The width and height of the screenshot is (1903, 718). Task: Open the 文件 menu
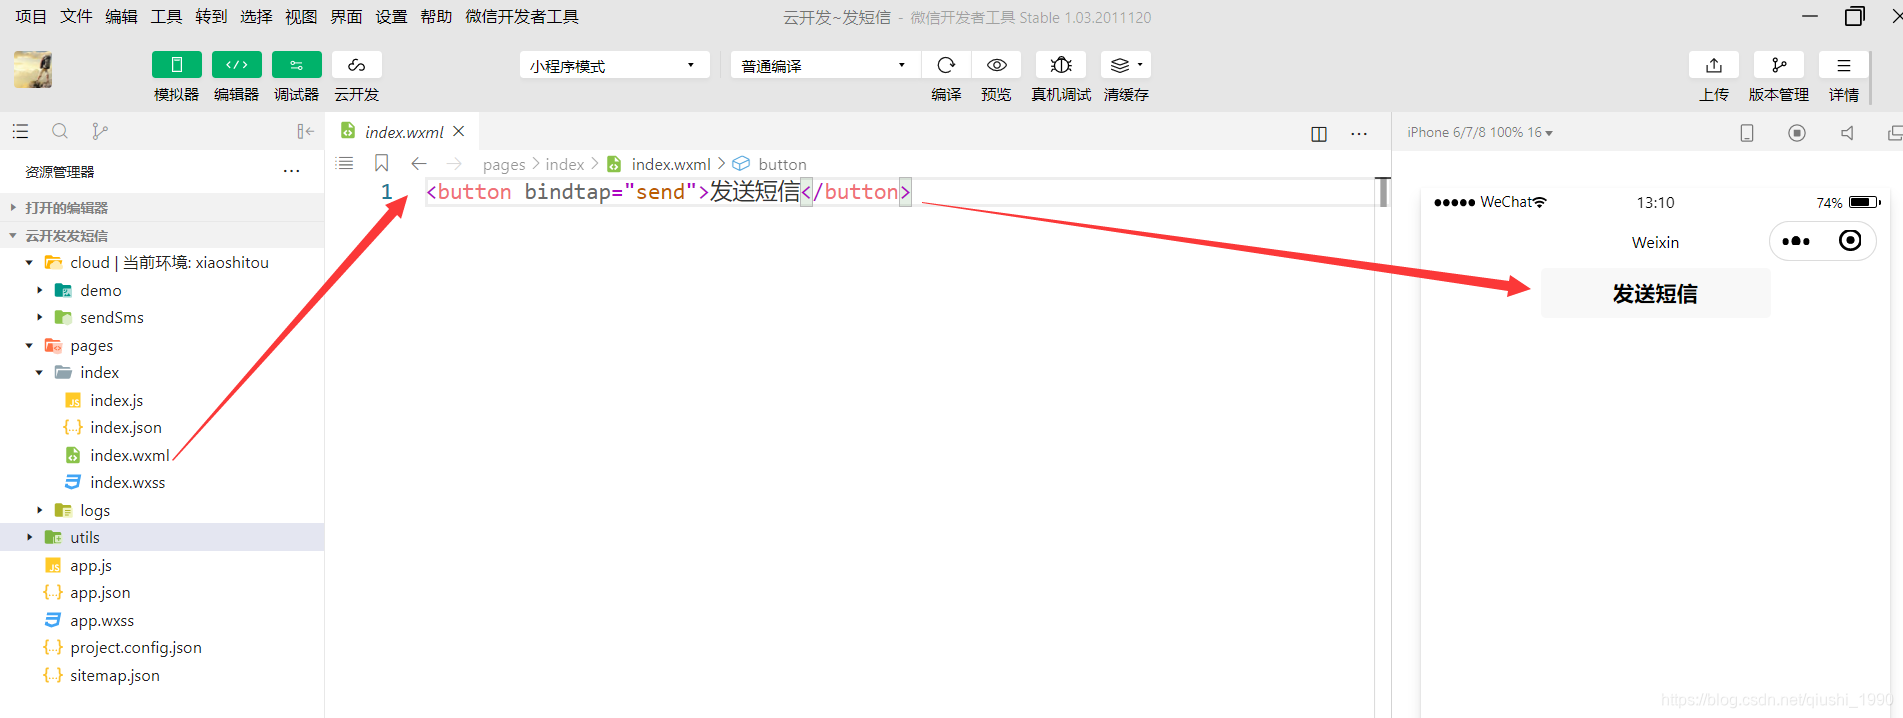[x=76, y=17]
